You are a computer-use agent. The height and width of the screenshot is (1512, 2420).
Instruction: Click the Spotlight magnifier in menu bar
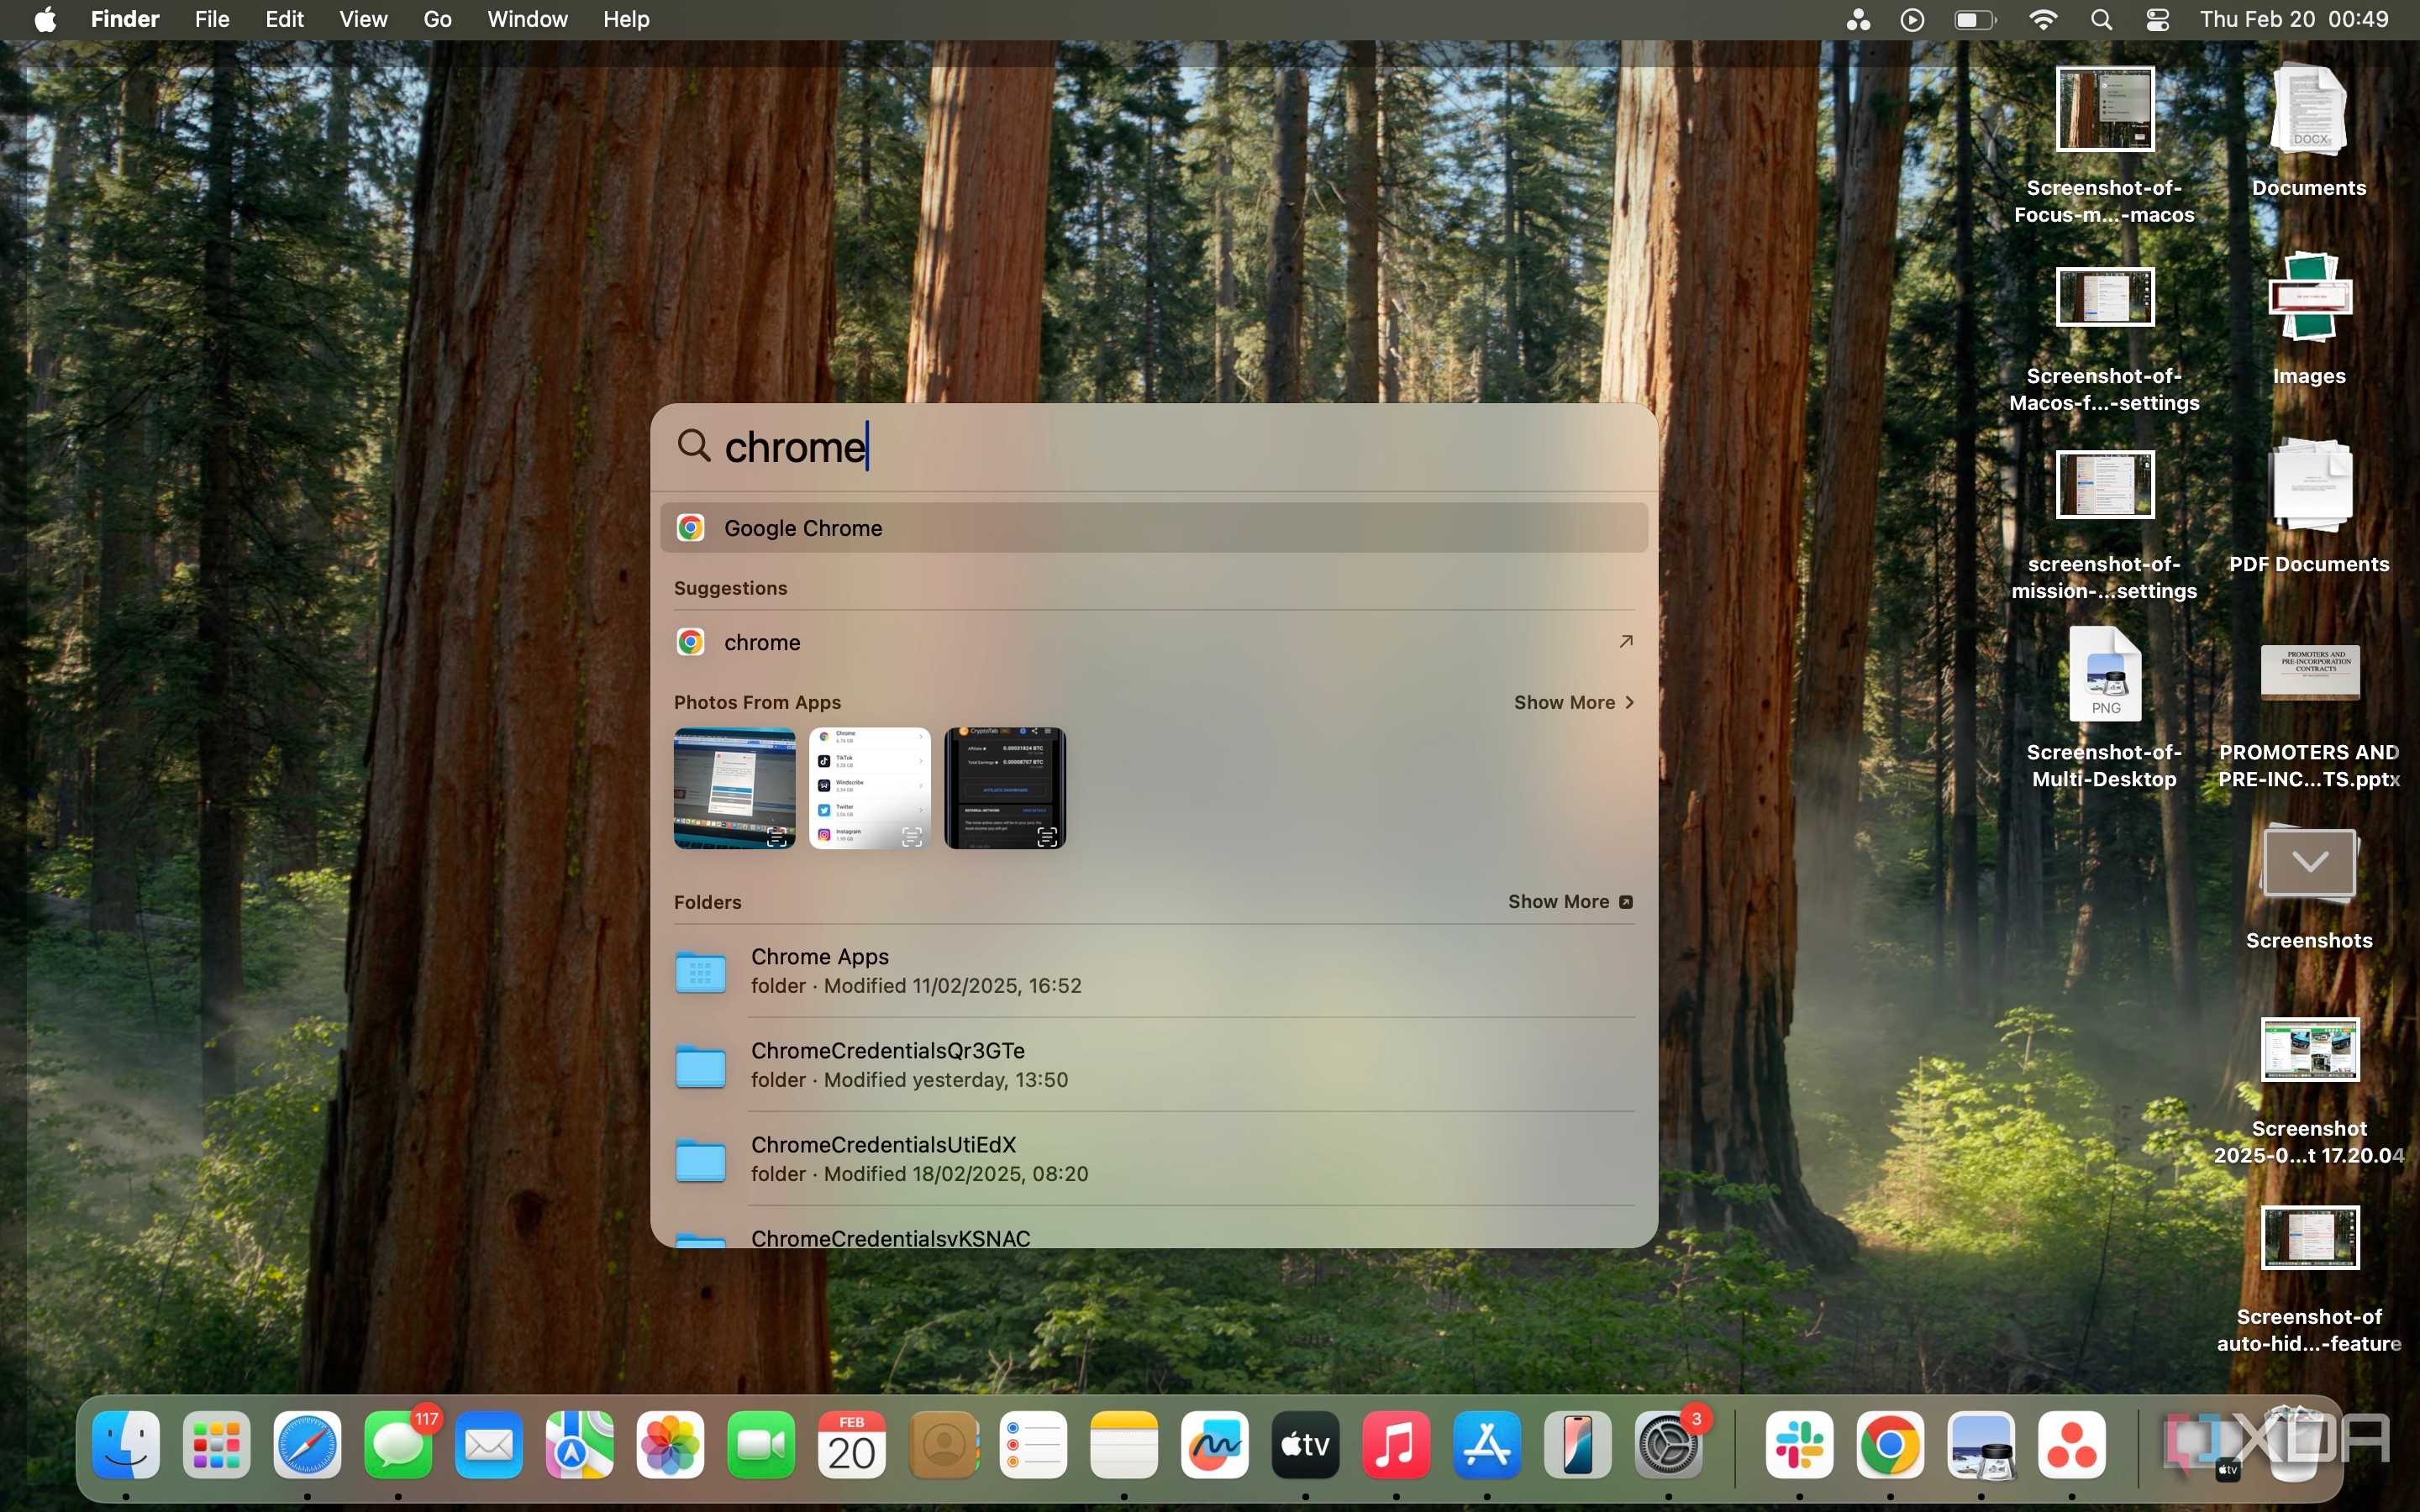click(x=2101, y=19)
